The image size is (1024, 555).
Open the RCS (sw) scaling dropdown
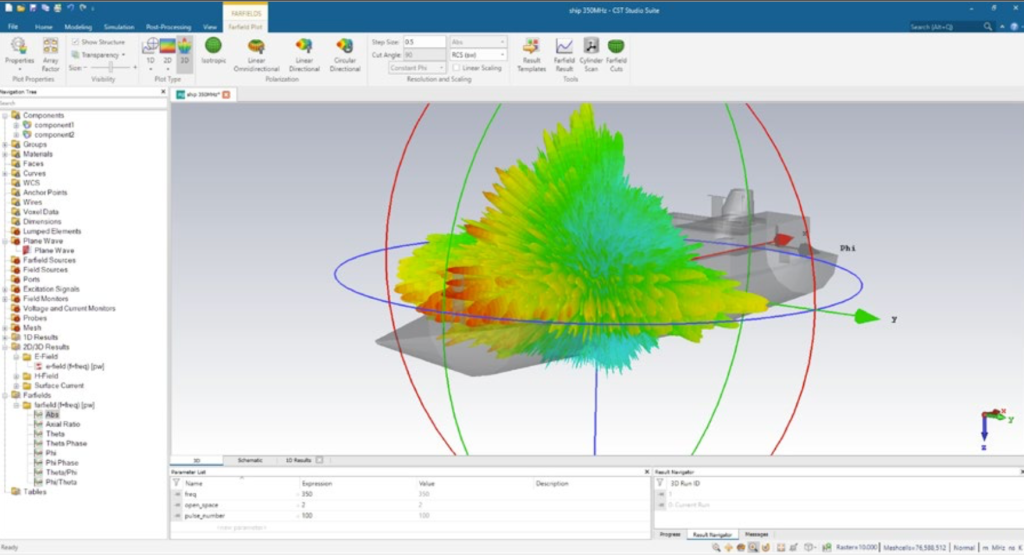click(x=478, y=55)
